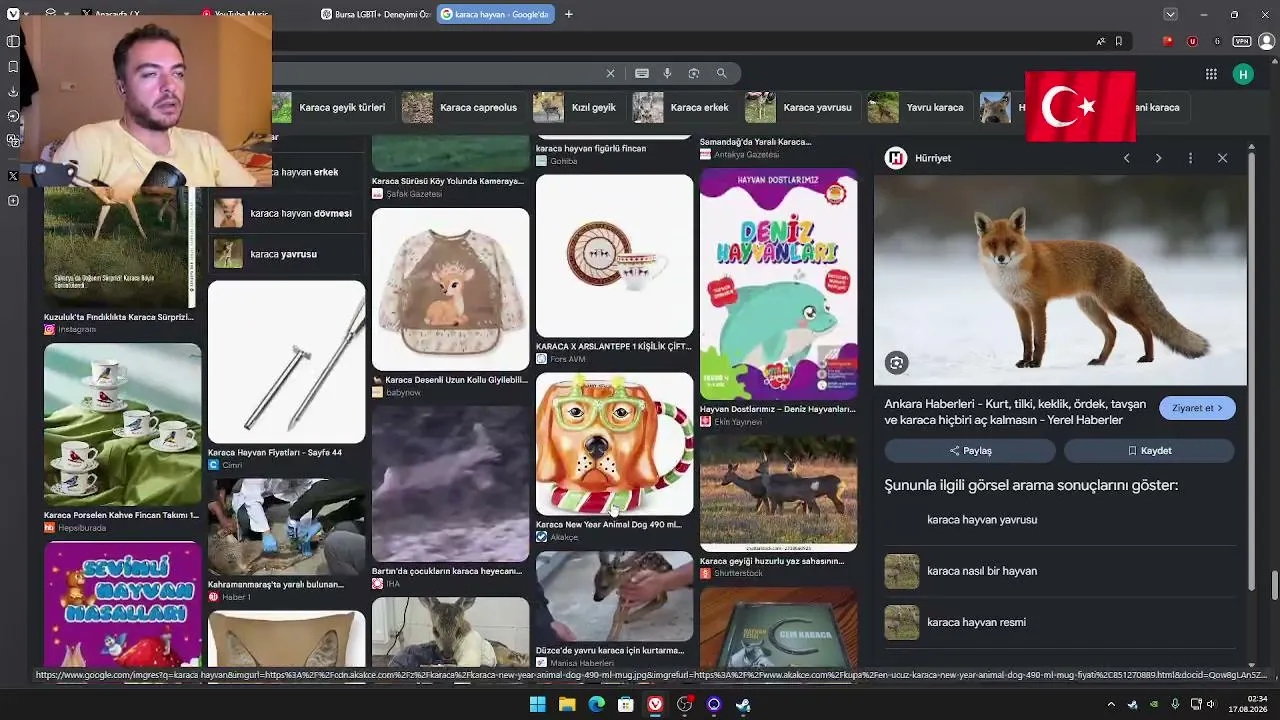Filter by Karaca capreolus chip

click(465, 107)
